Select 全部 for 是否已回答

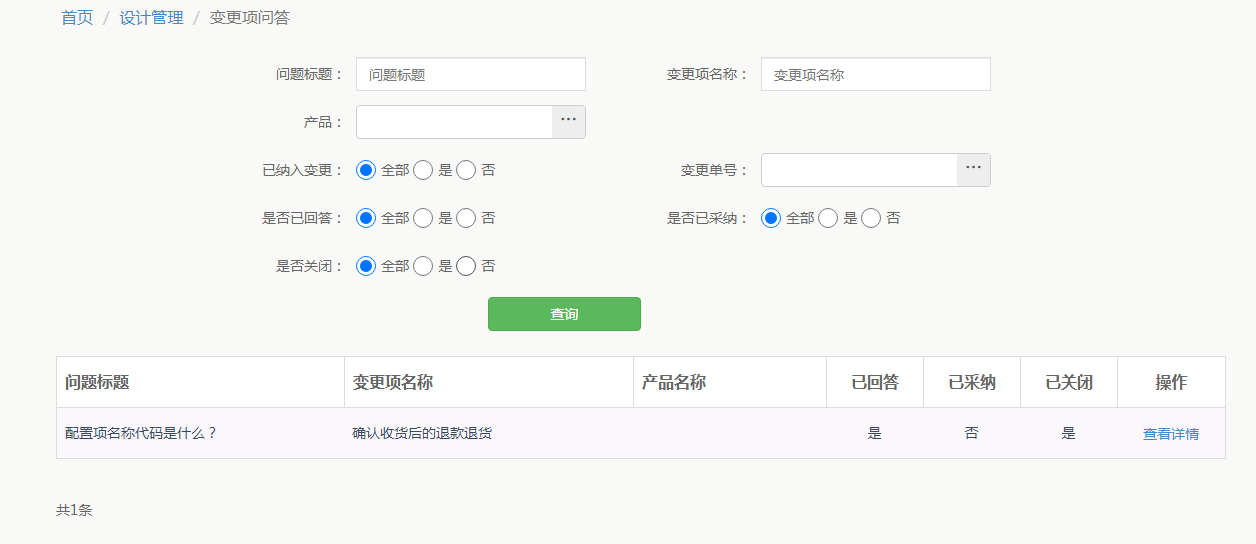366,218
